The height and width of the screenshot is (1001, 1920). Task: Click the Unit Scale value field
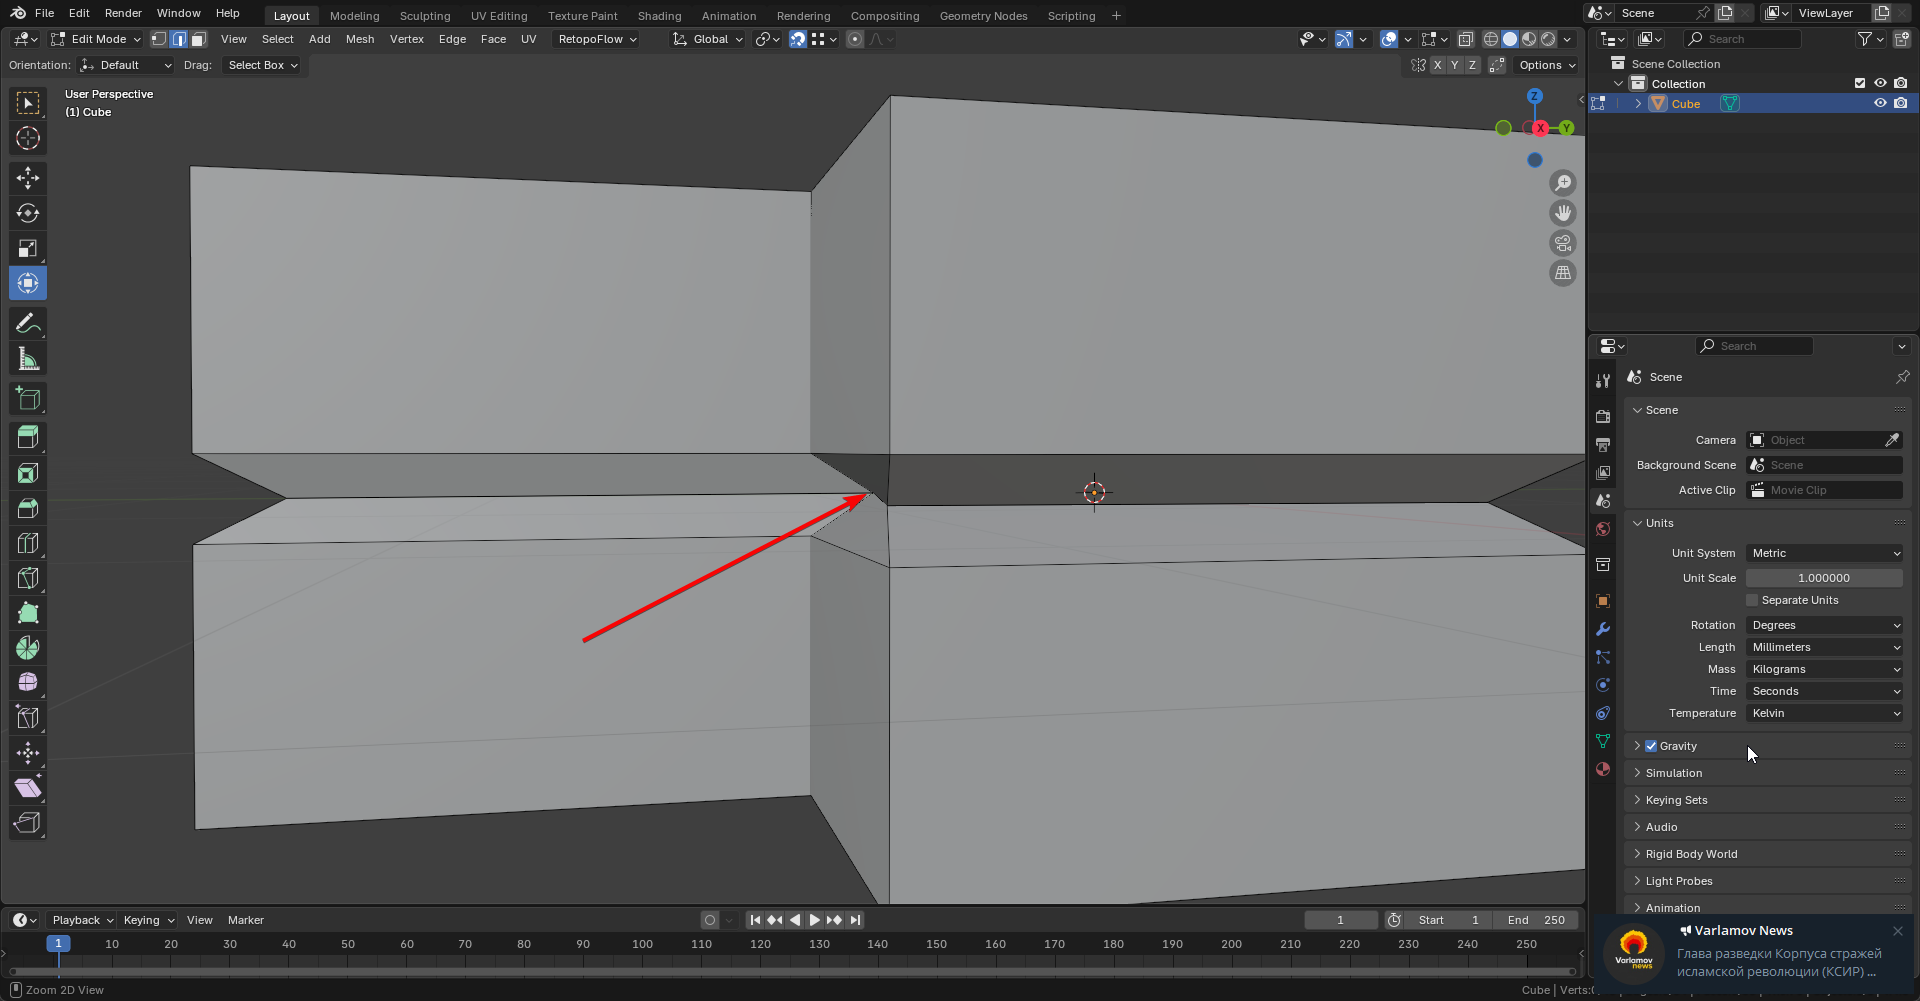tap(1824, 578)
